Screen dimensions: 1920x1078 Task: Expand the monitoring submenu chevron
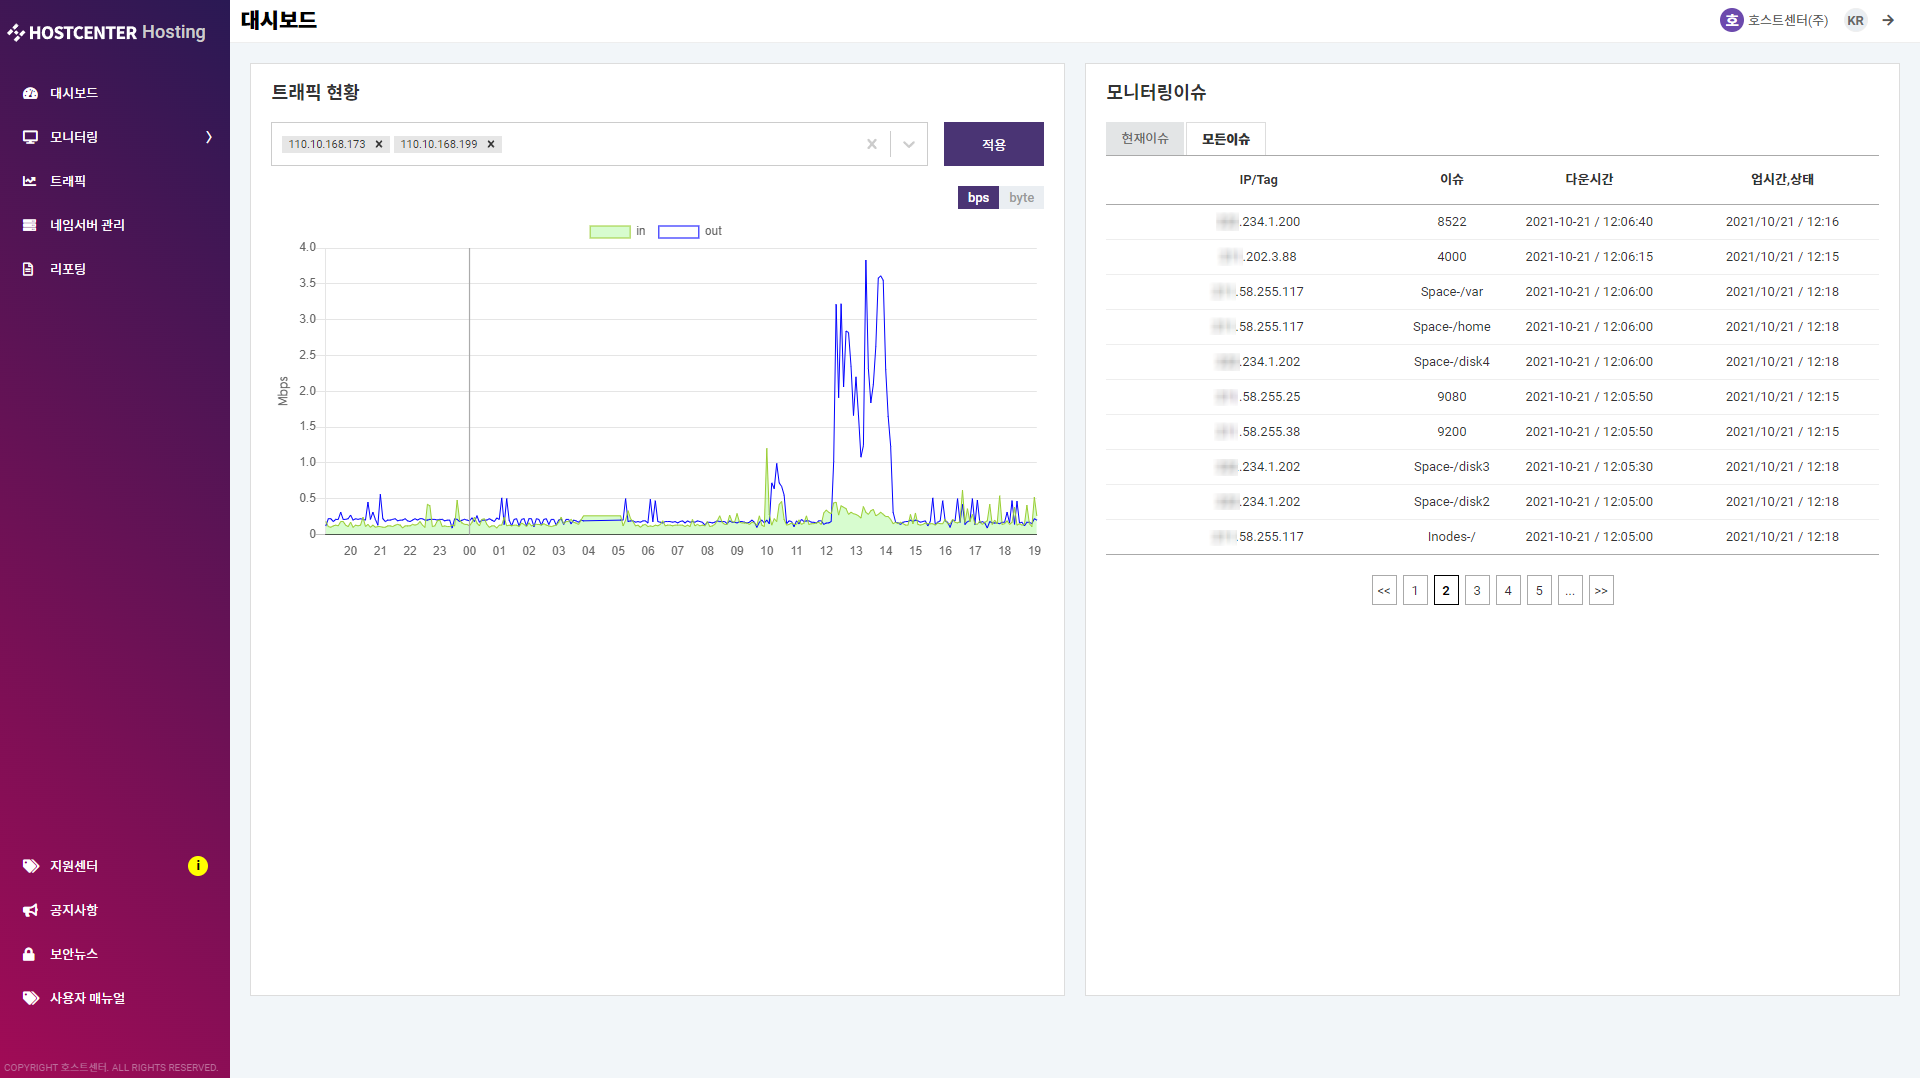point(209,137)
